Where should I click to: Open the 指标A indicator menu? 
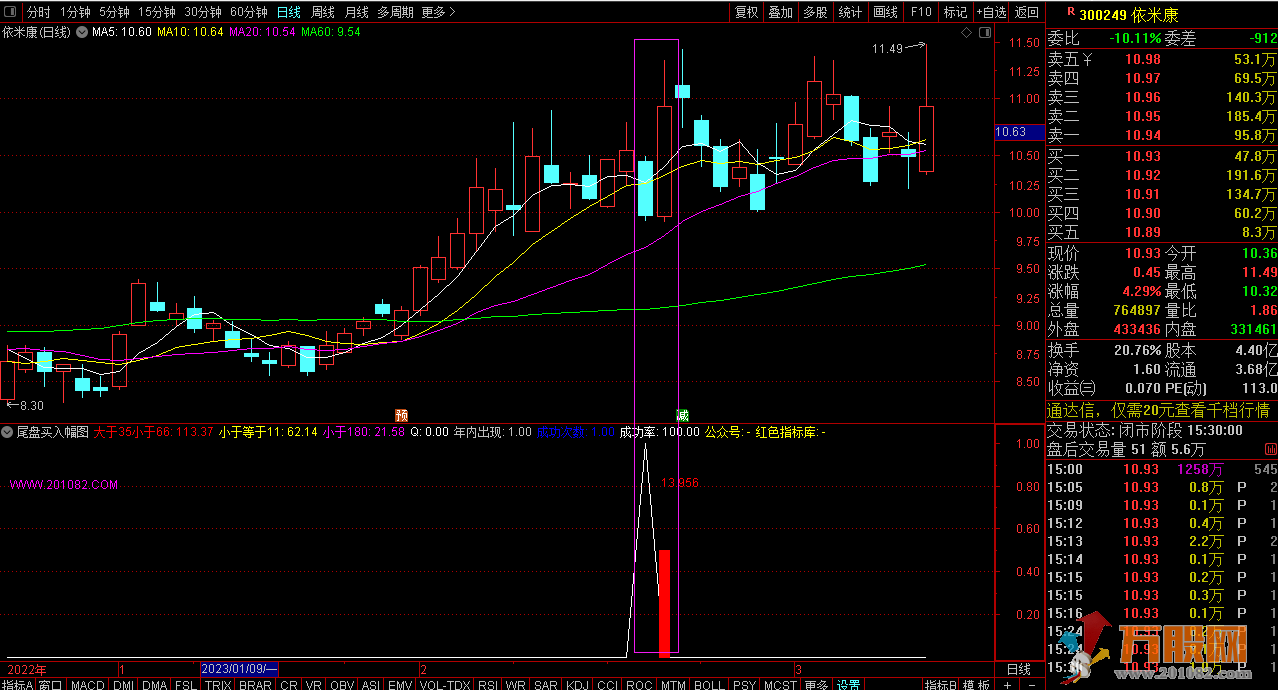17,684
